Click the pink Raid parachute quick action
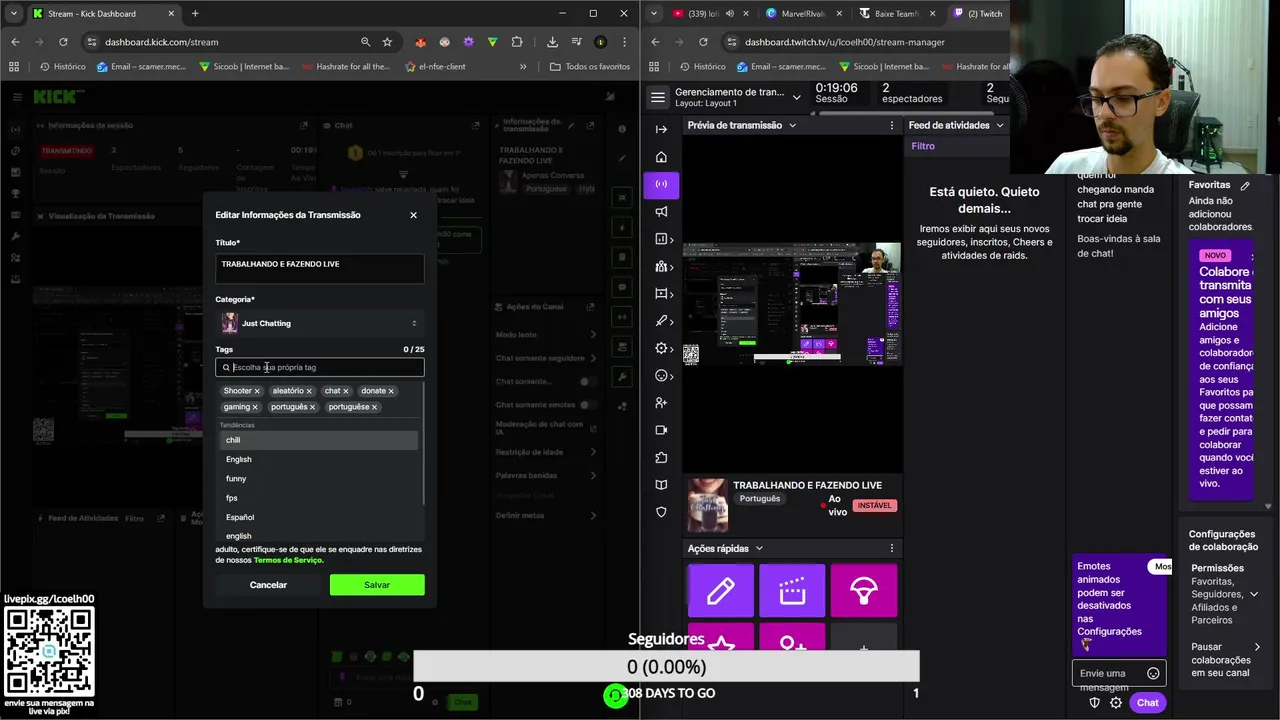1280x720 pixels. 864,591
